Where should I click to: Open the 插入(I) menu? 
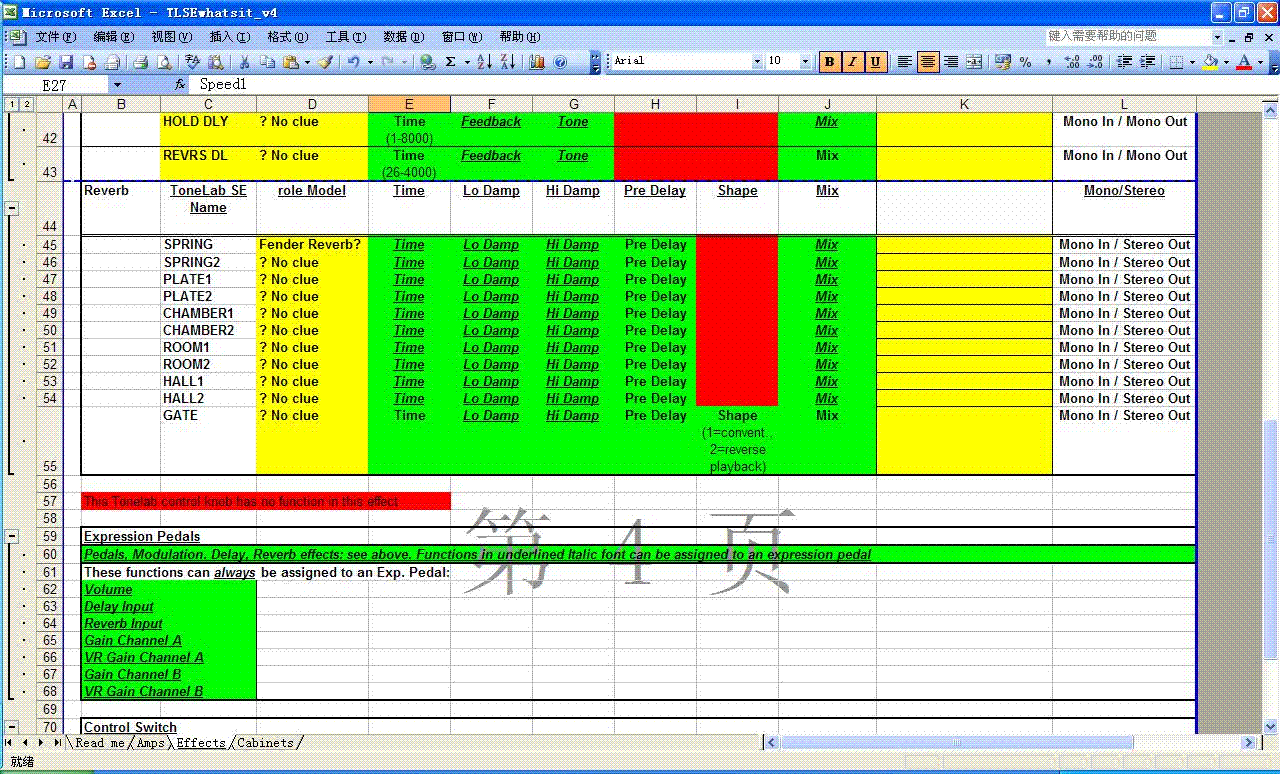point(230,37)
